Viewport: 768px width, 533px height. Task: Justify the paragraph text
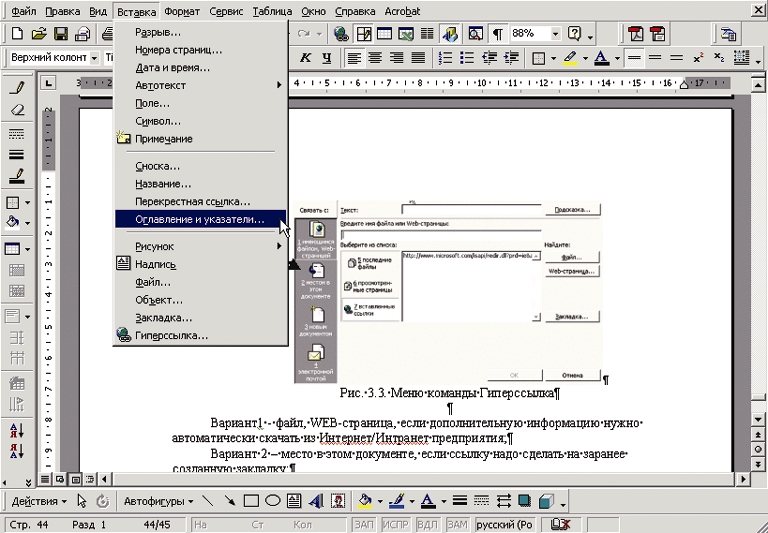pyautogui.click(x=418, y=58)
